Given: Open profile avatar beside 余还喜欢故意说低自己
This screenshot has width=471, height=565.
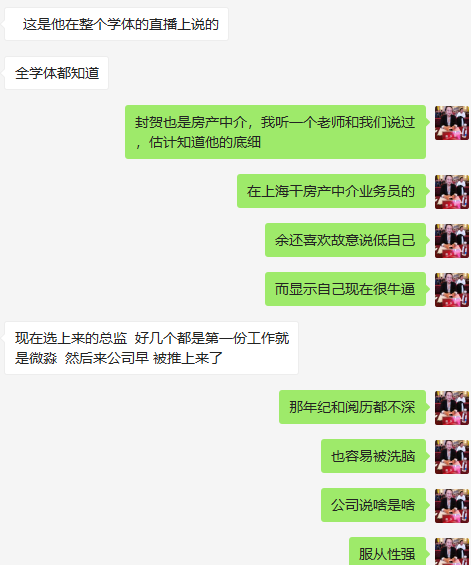Looking at the screenshot, I should pos(452,241).
